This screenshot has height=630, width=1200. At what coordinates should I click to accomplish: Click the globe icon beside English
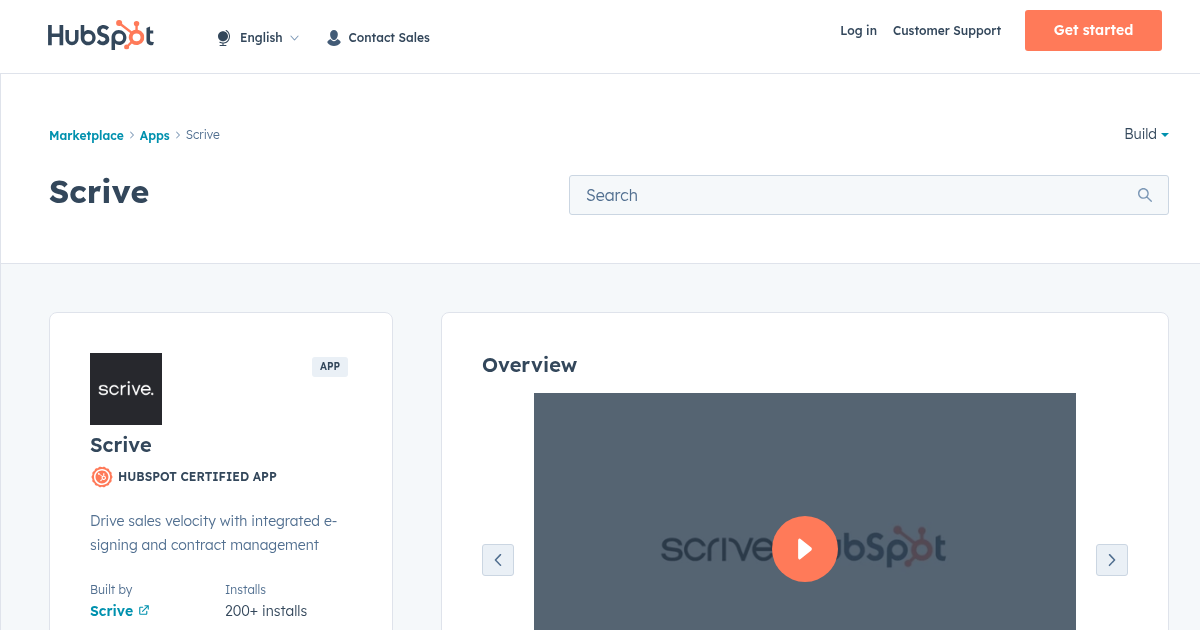click(222, 37)
